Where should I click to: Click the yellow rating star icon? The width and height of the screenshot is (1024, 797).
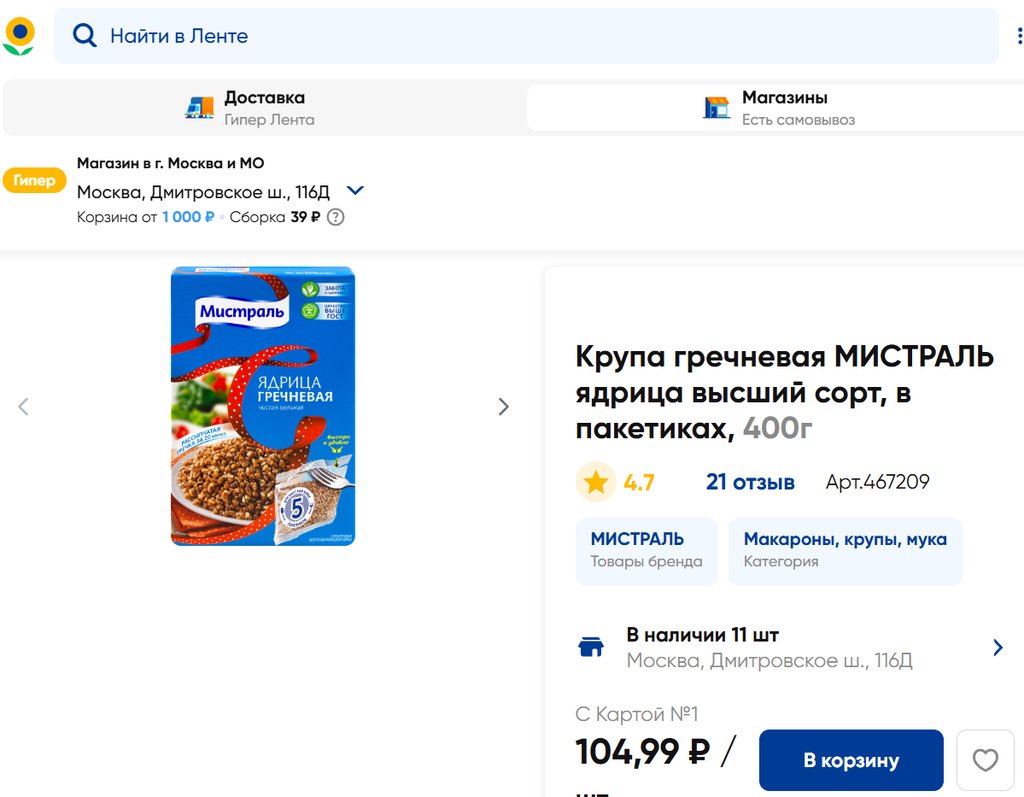(x=596, y=483)
